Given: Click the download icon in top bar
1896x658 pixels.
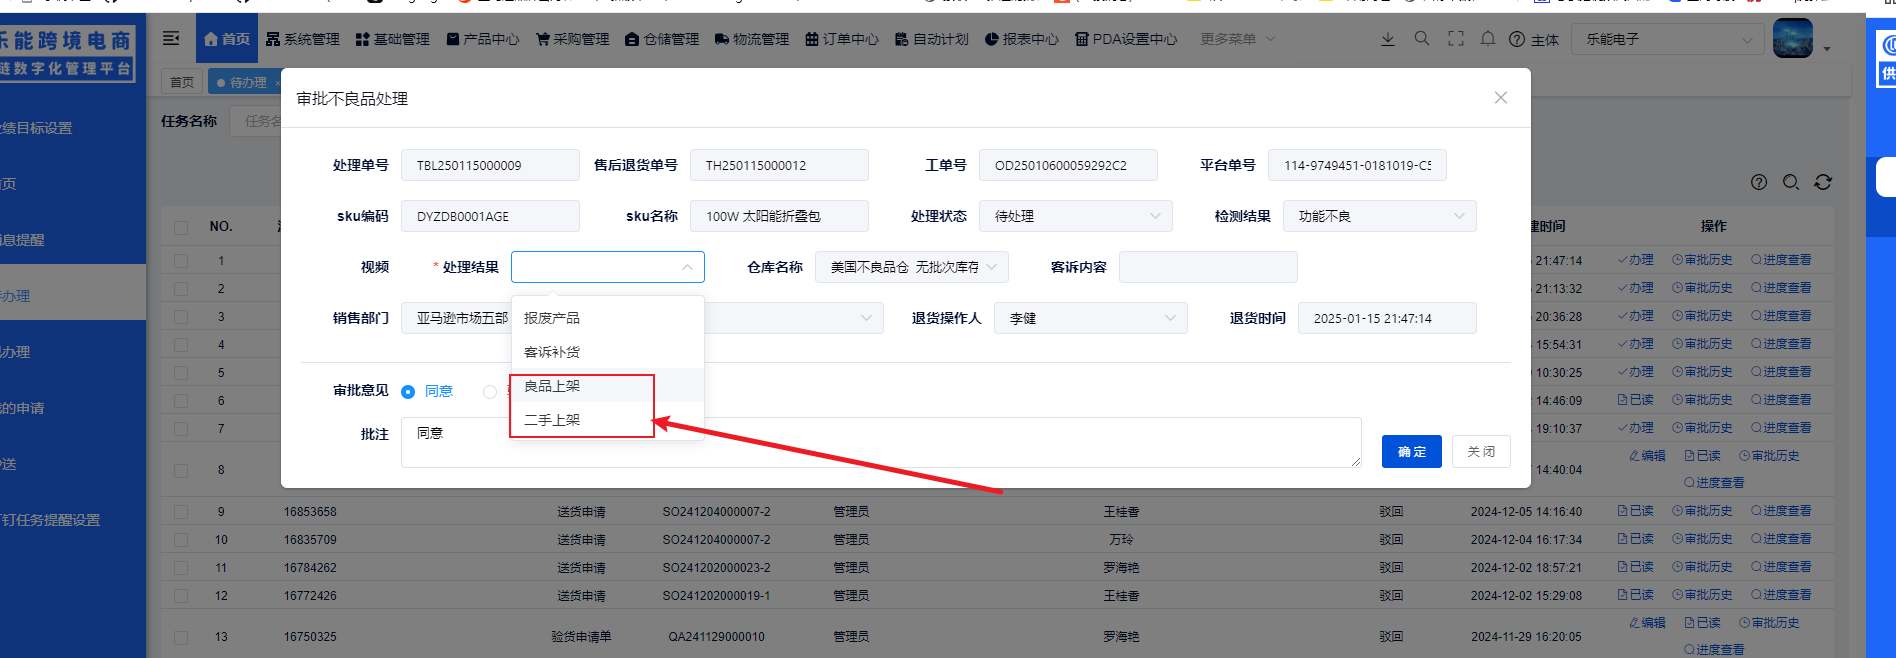Looking at the screenshot, I should pyautogui.click(x=1388, y=39).
